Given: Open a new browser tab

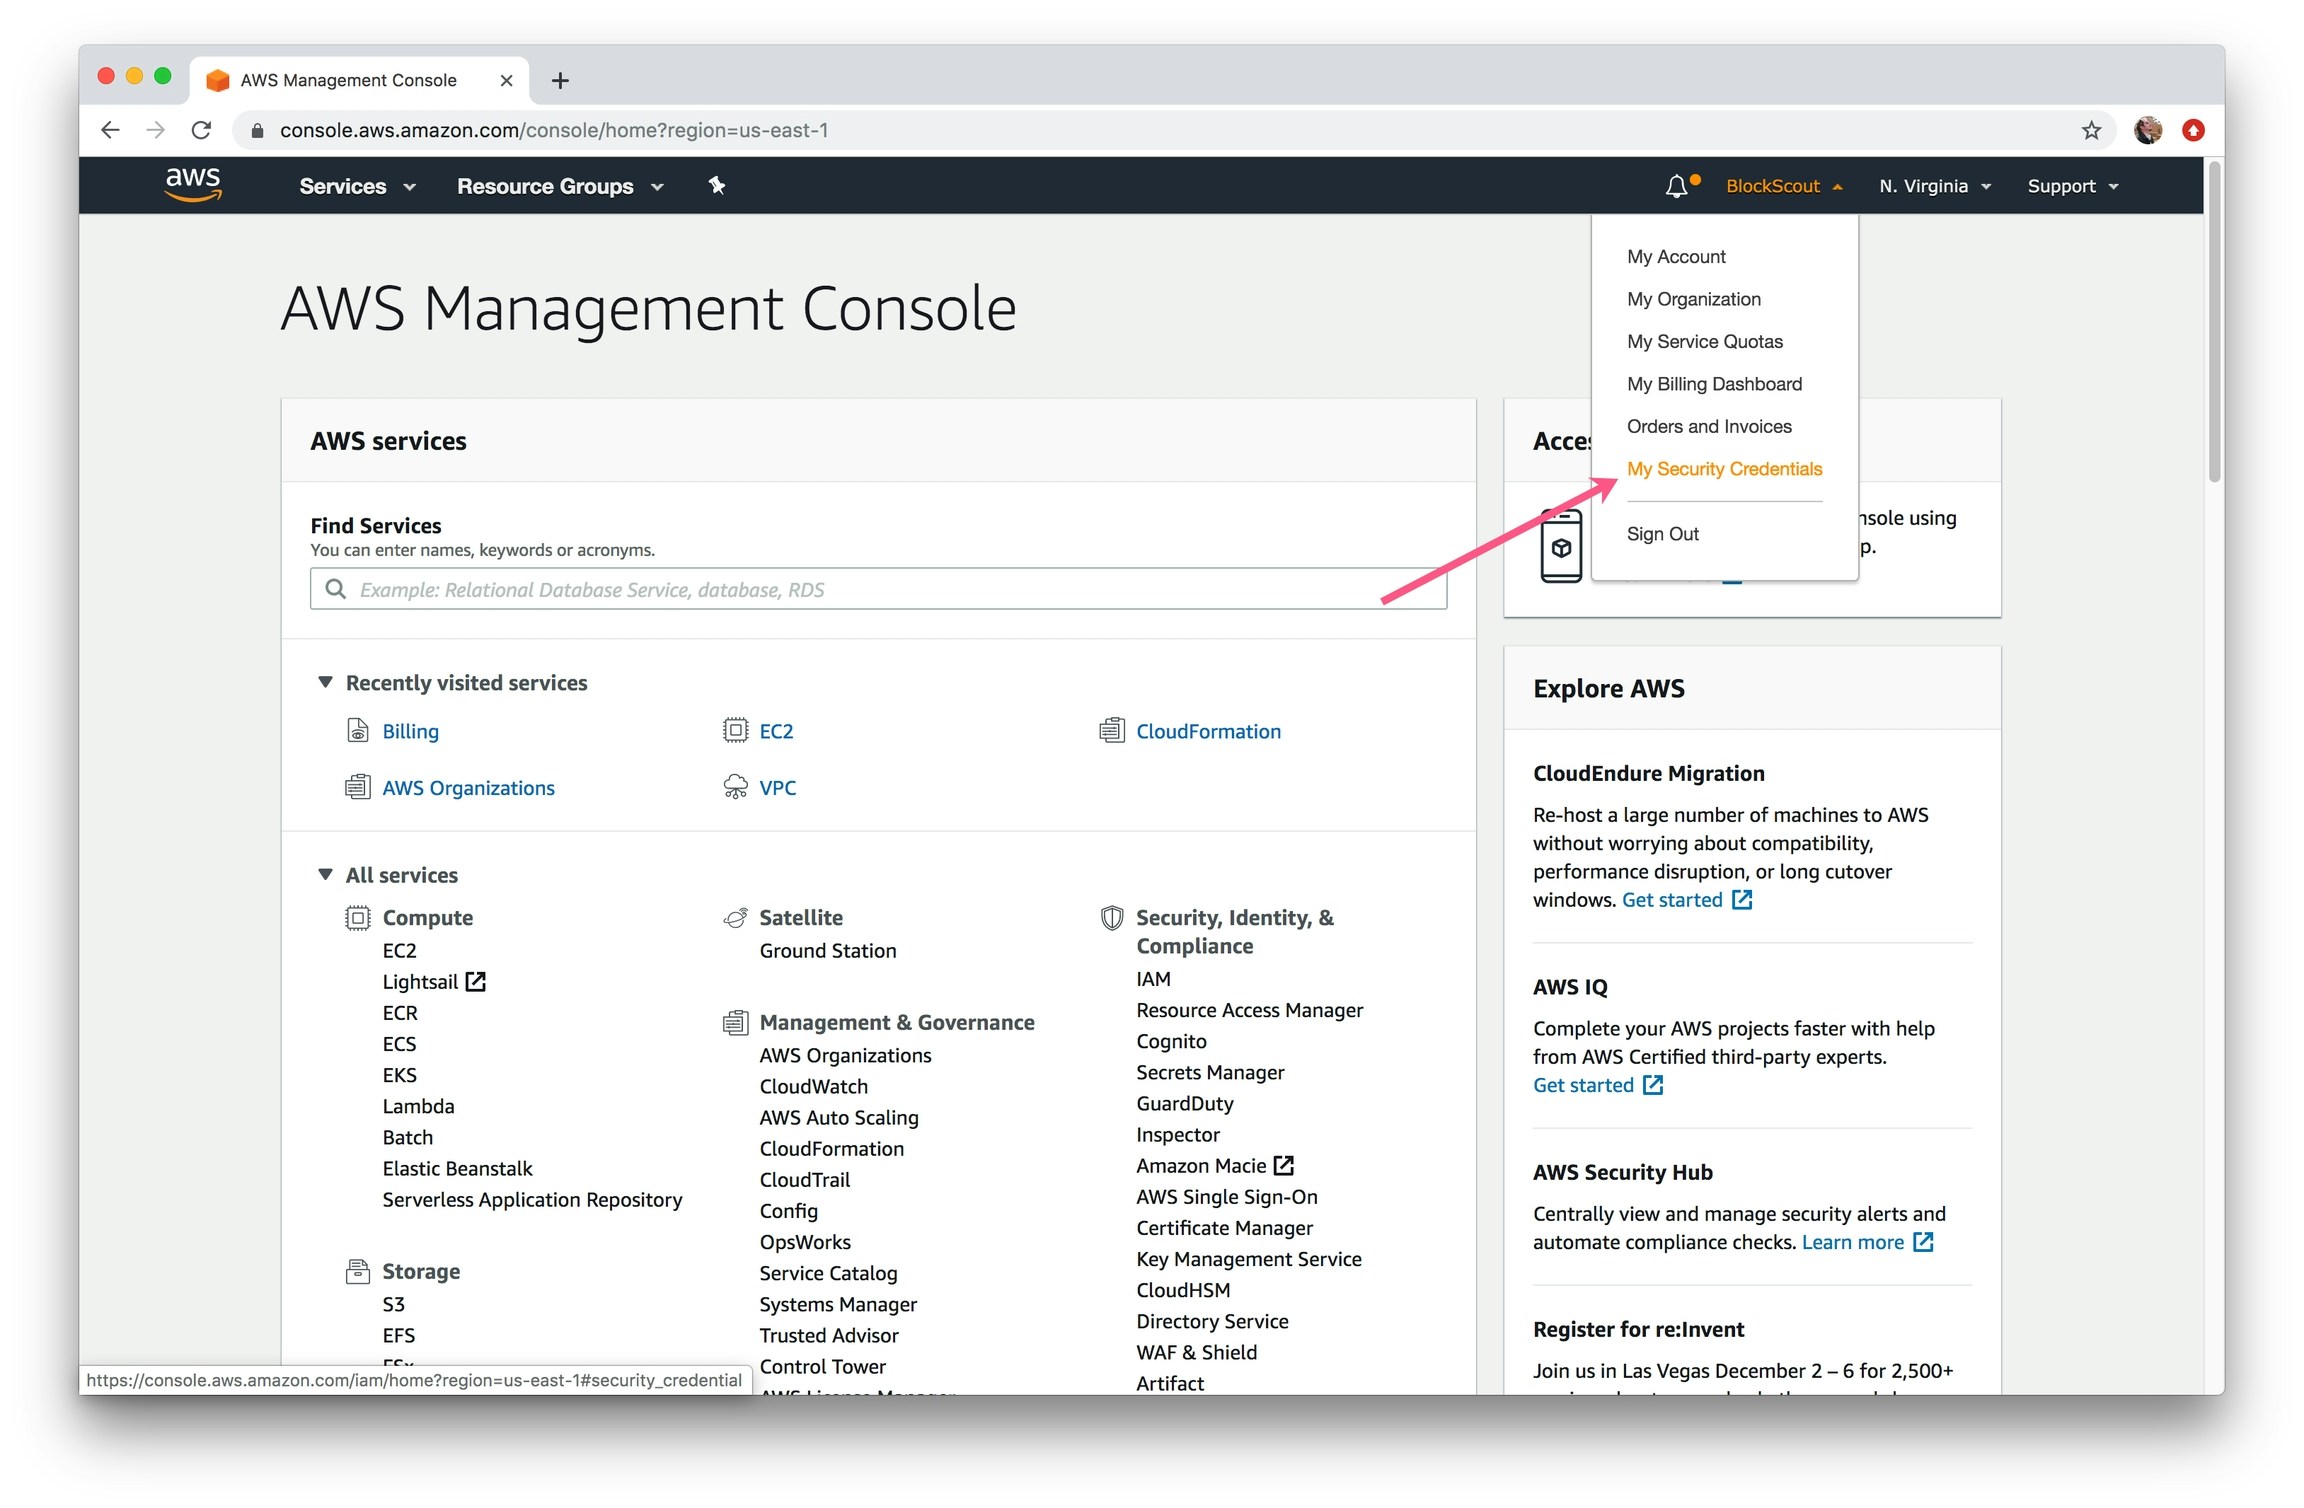Looking at the screenshot, I should pyautogui.click(x=560, y=80).
